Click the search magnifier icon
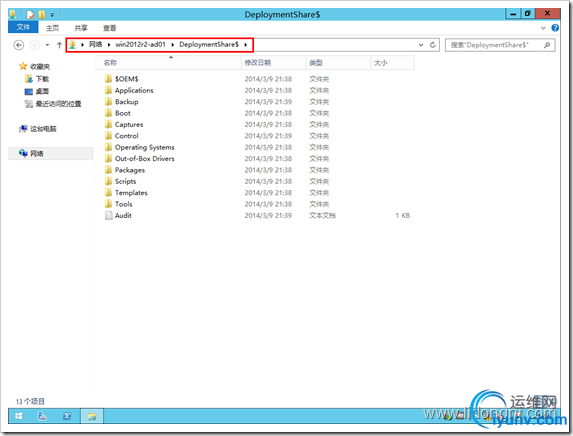 [547, 45]
